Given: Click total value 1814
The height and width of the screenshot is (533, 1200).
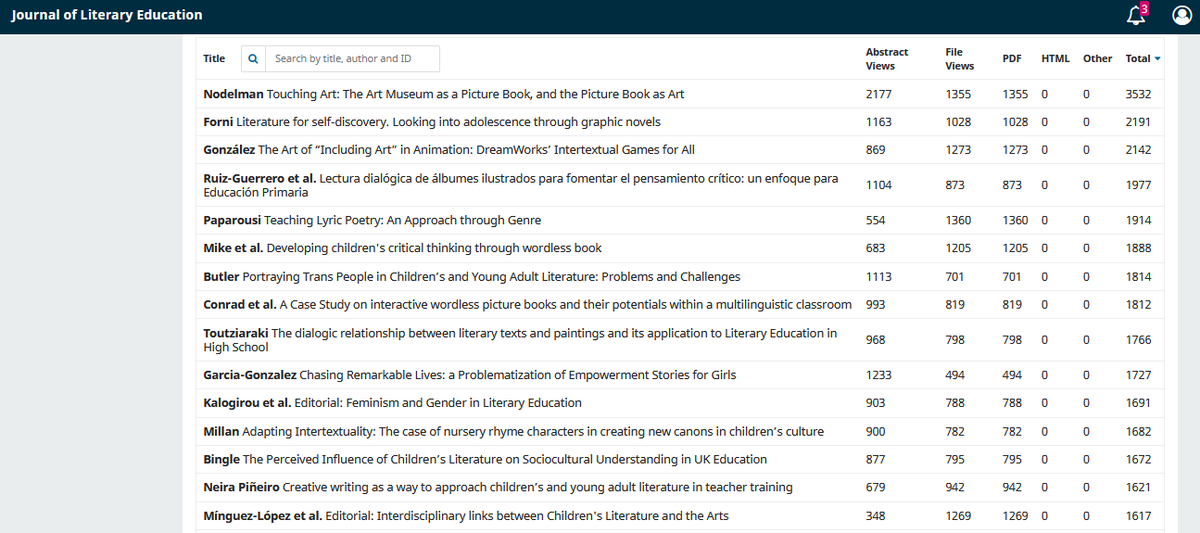Looking at the screenshot, I should pos(1138,276).
